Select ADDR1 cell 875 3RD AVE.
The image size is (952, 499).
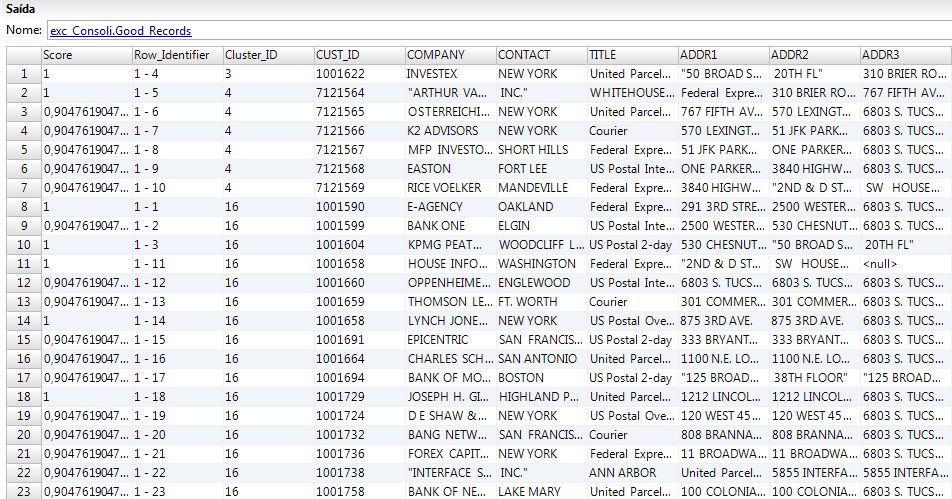click(724, 321)
